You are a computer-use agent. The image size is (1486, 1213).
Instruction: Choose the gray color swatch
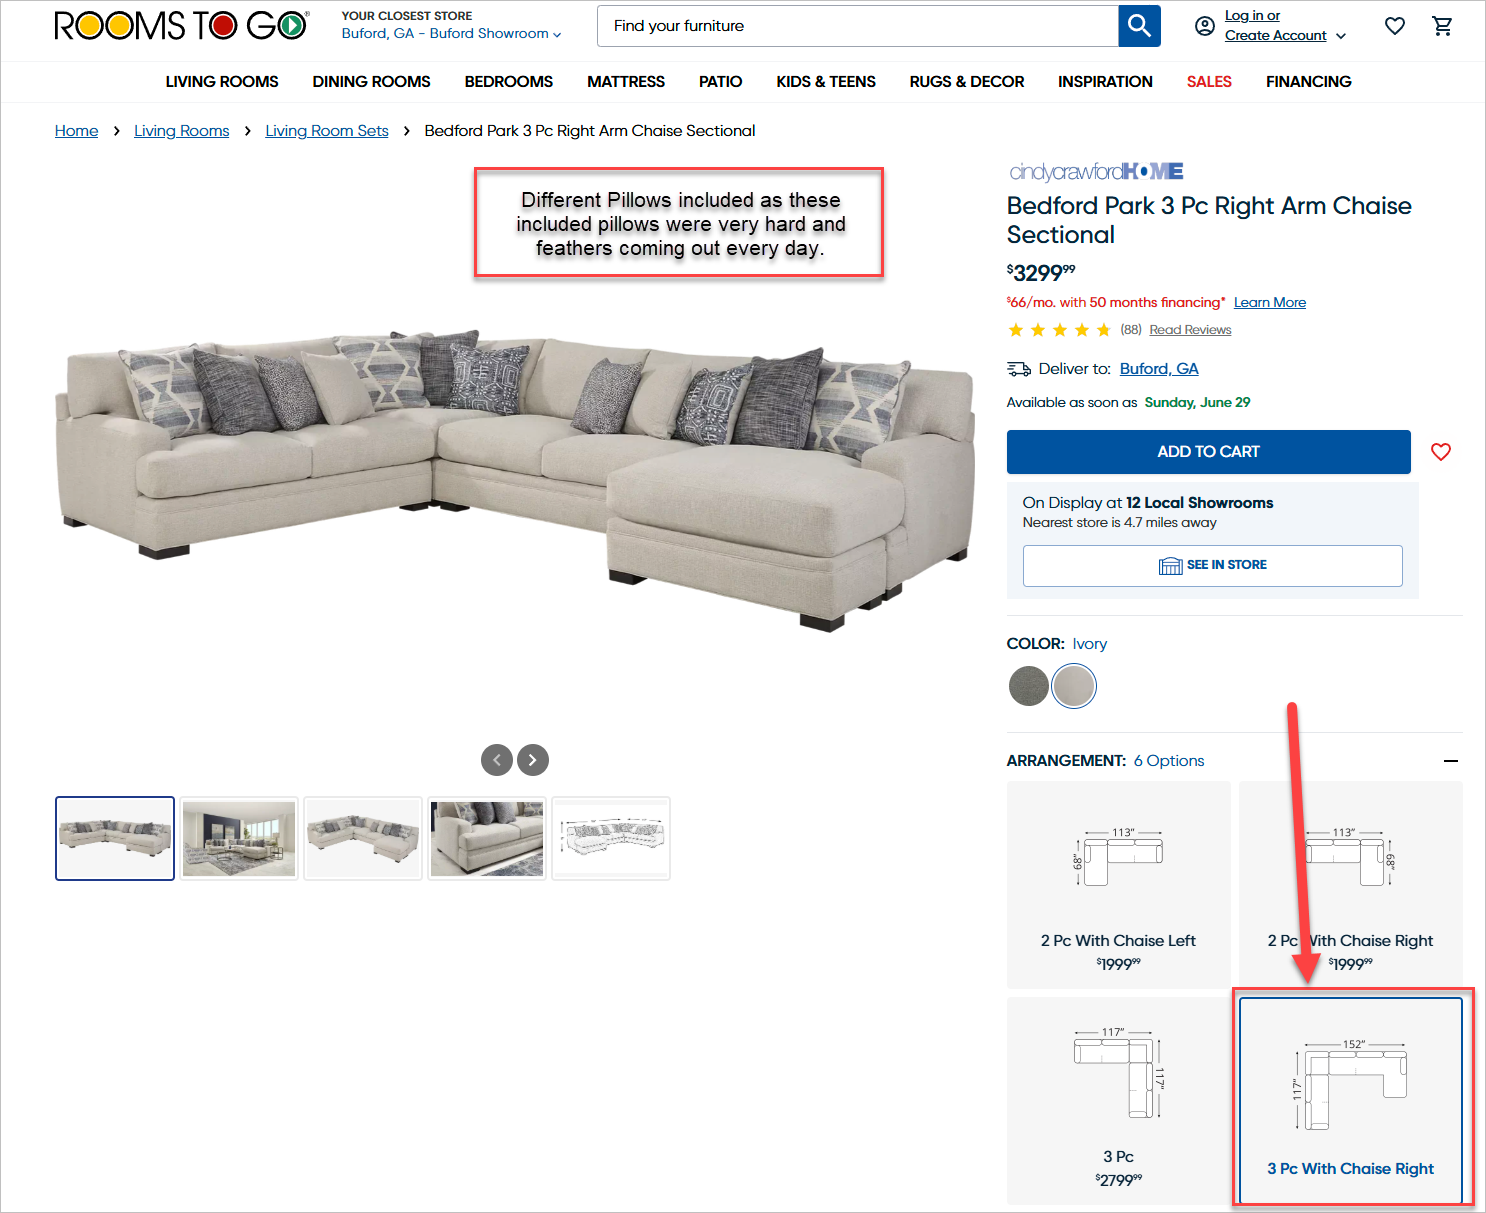pyautogui.click(x=1028, y=686)
